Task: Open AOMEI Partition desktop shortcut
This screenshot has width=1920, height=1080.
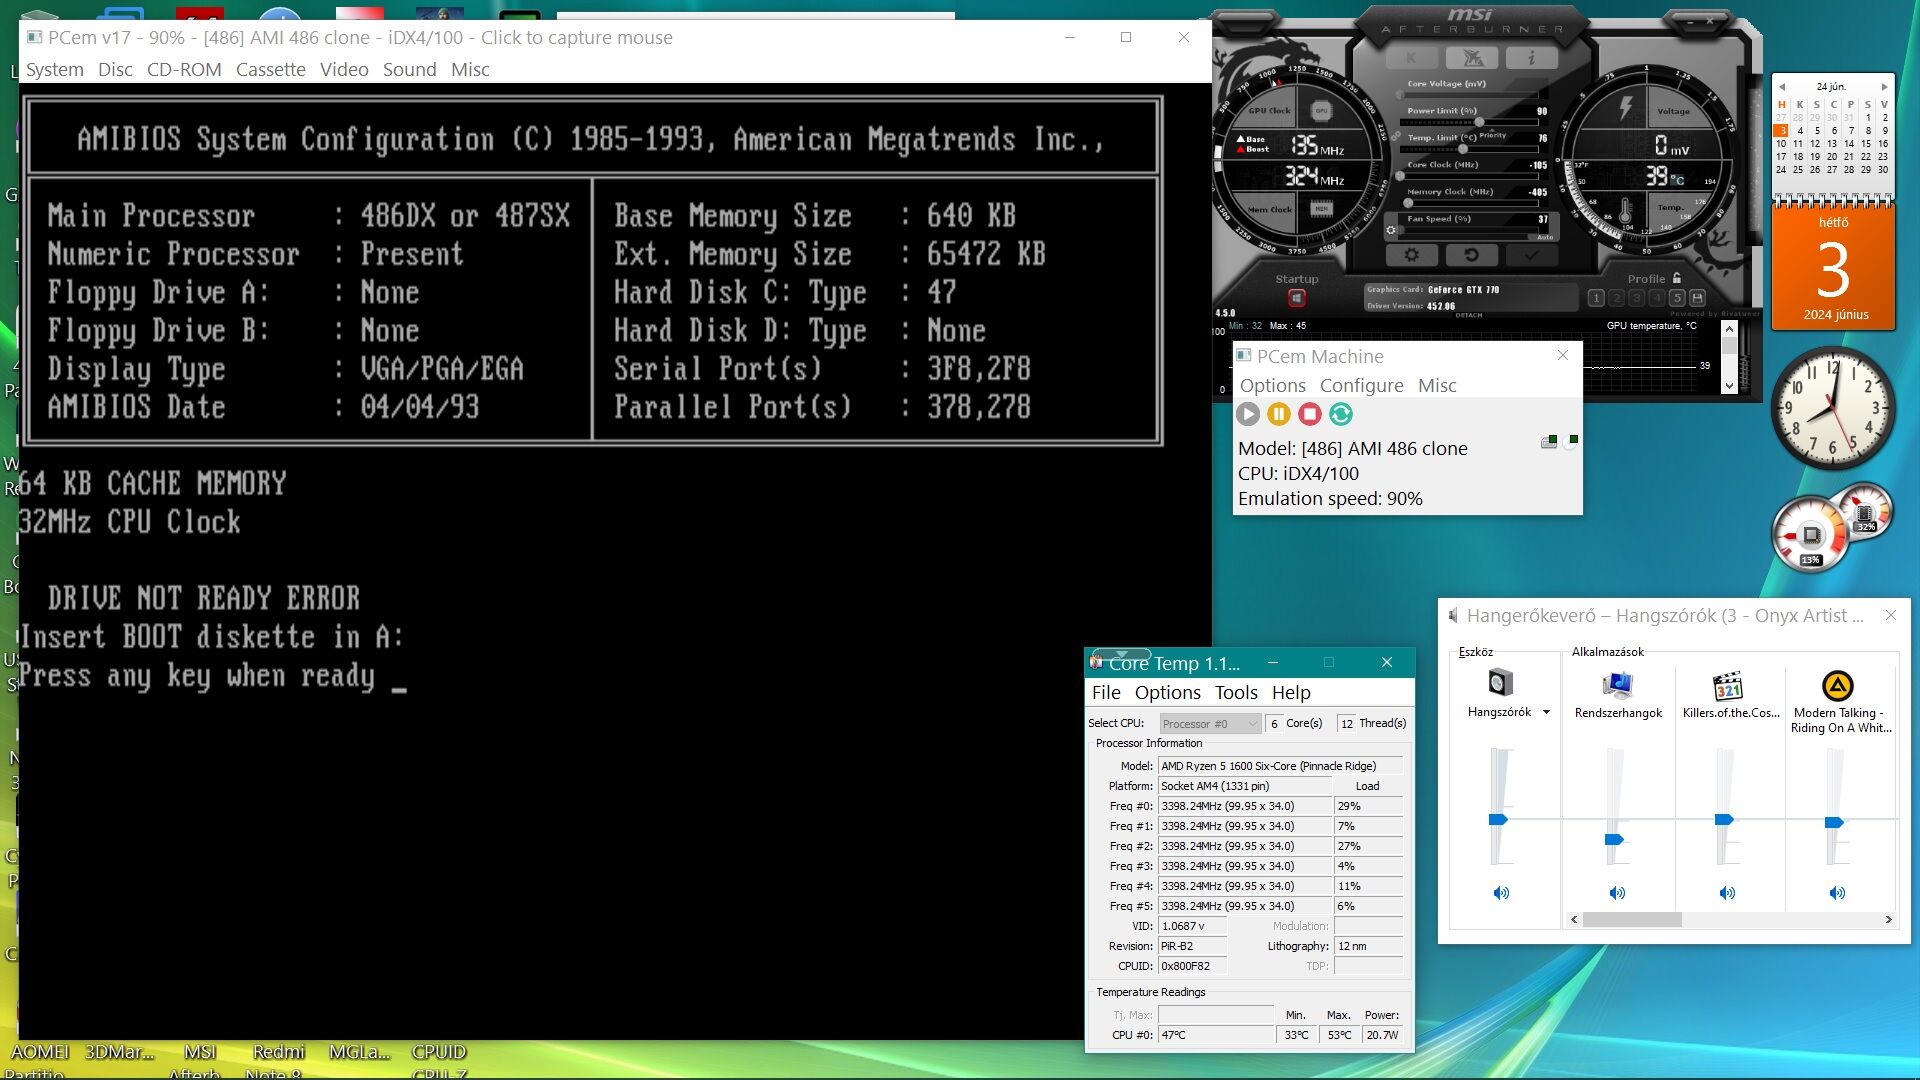Action: tap(39, 1060)
